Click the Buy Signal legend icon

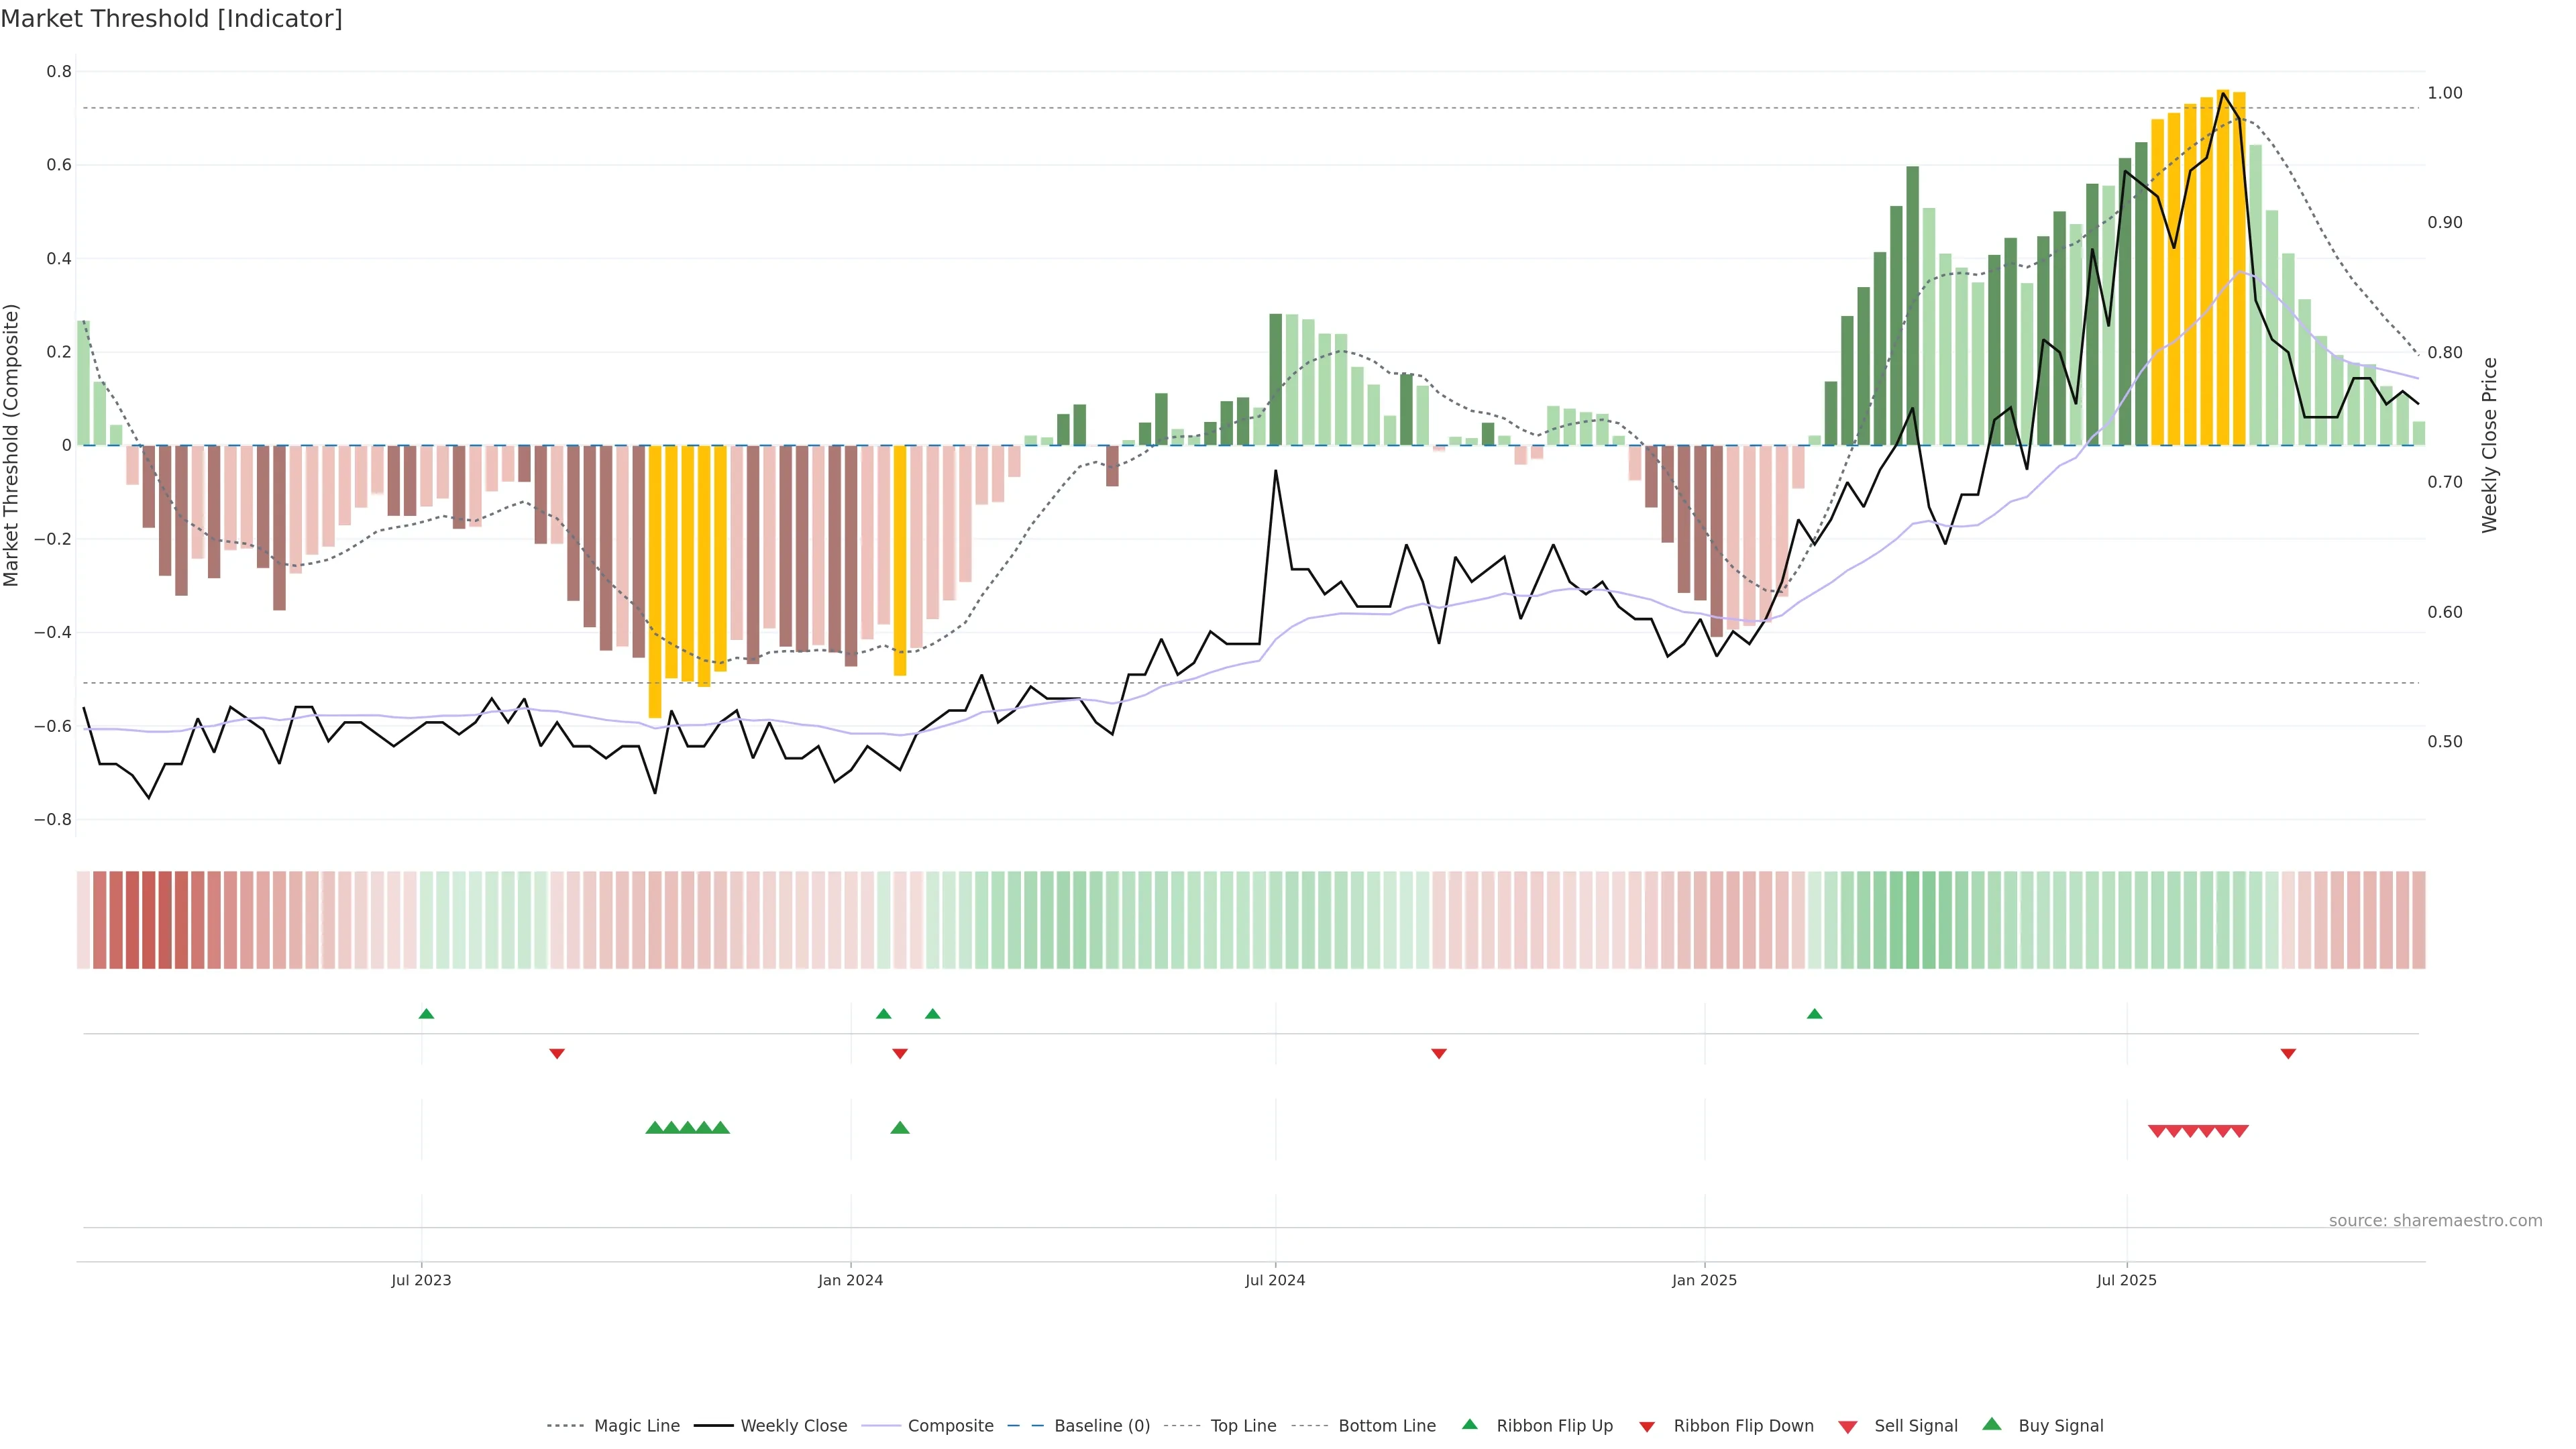click(x=1991, y=1424)
